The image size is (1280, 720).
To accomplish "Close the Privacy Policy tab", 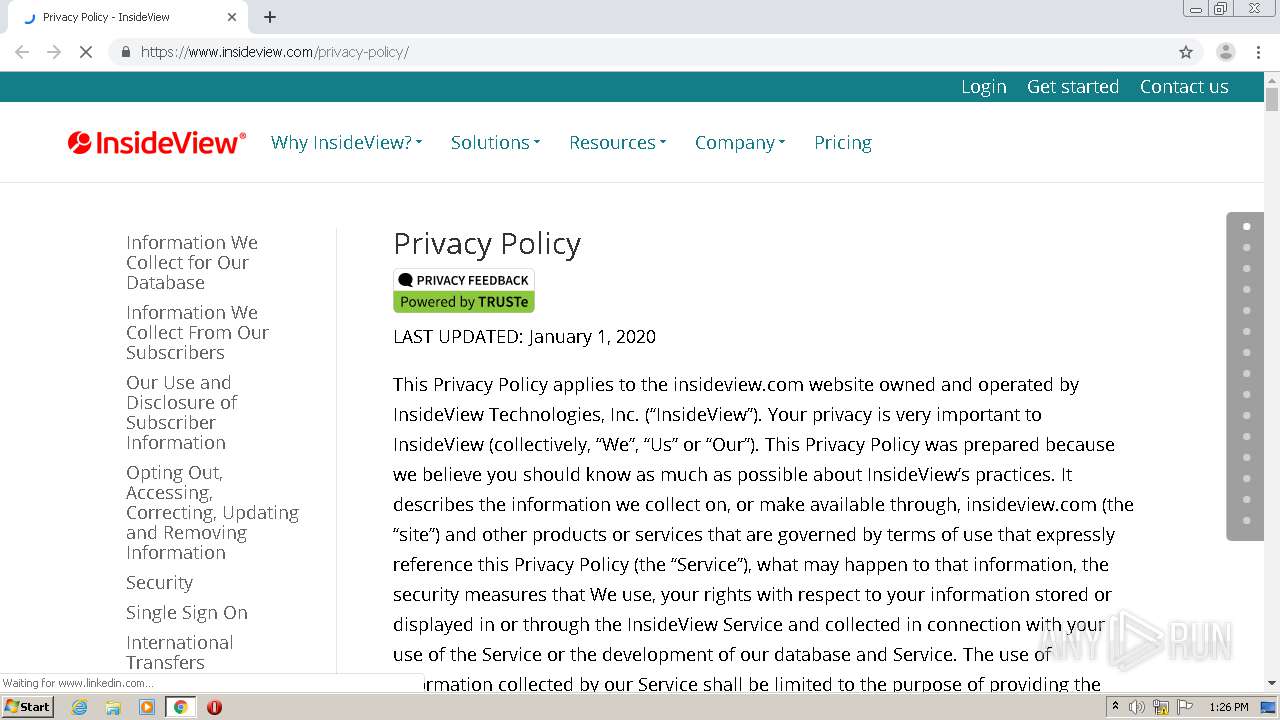I will pos(232,17).
